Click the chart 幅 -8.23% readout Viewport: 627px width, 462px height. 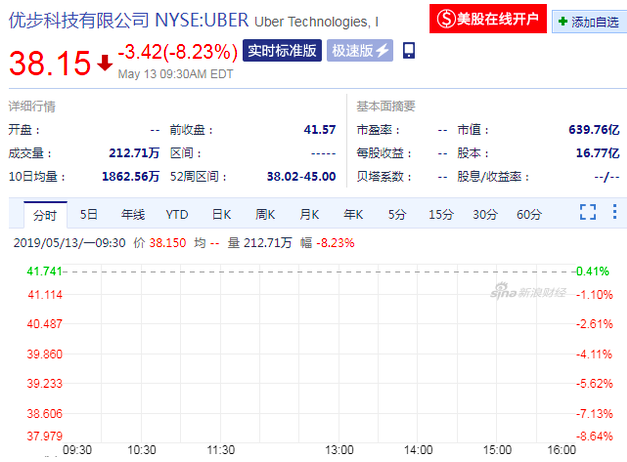(327, 243)
